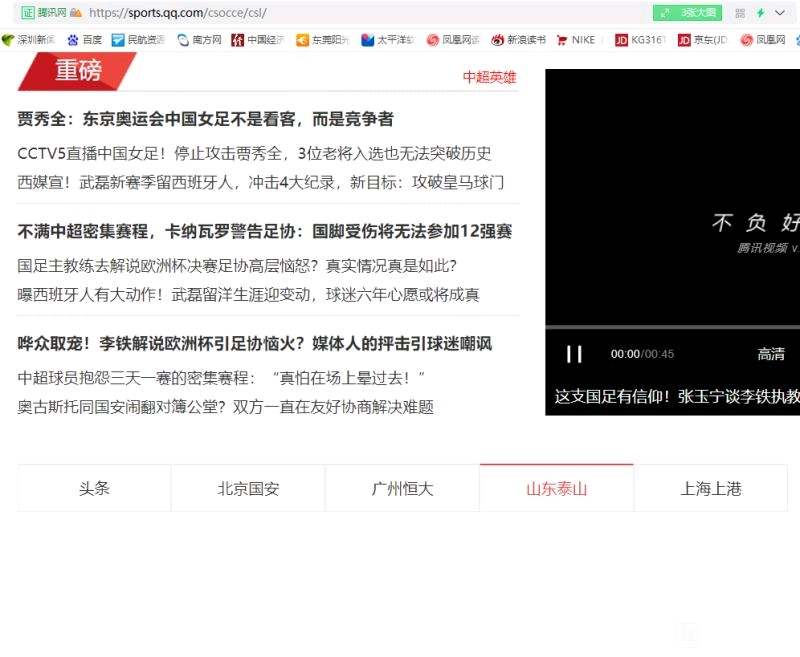Click the red 重磅 section header

pyautogui.click(x=78, y=71)
